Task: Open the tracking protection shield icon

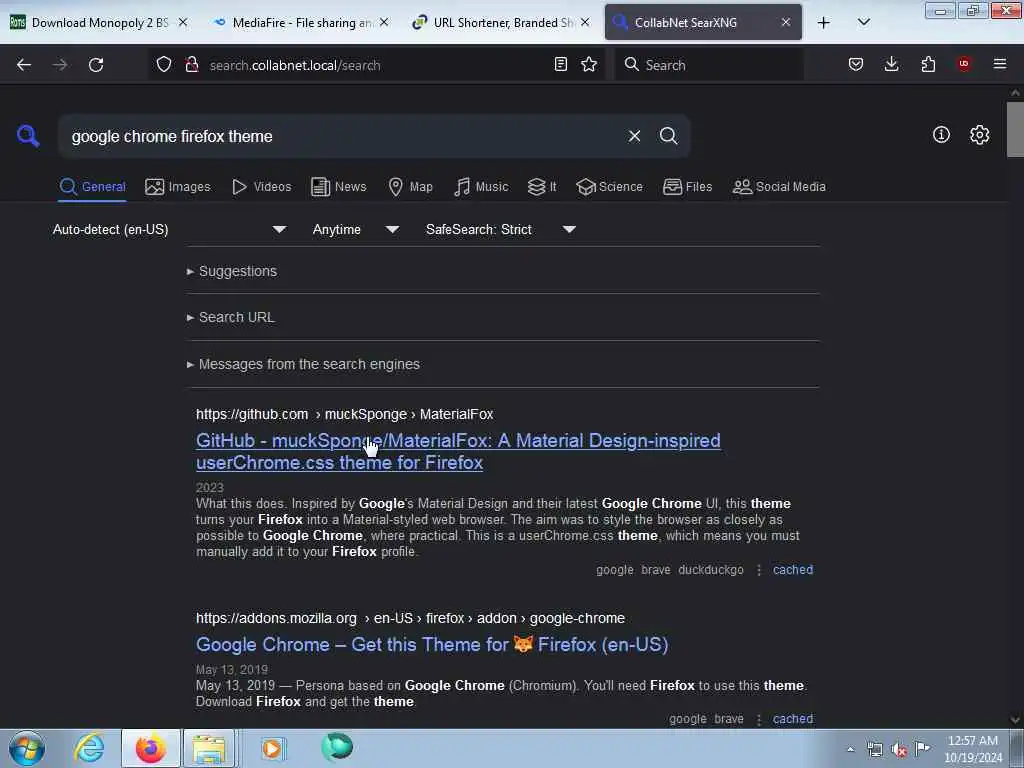Action: pos(164,64)
